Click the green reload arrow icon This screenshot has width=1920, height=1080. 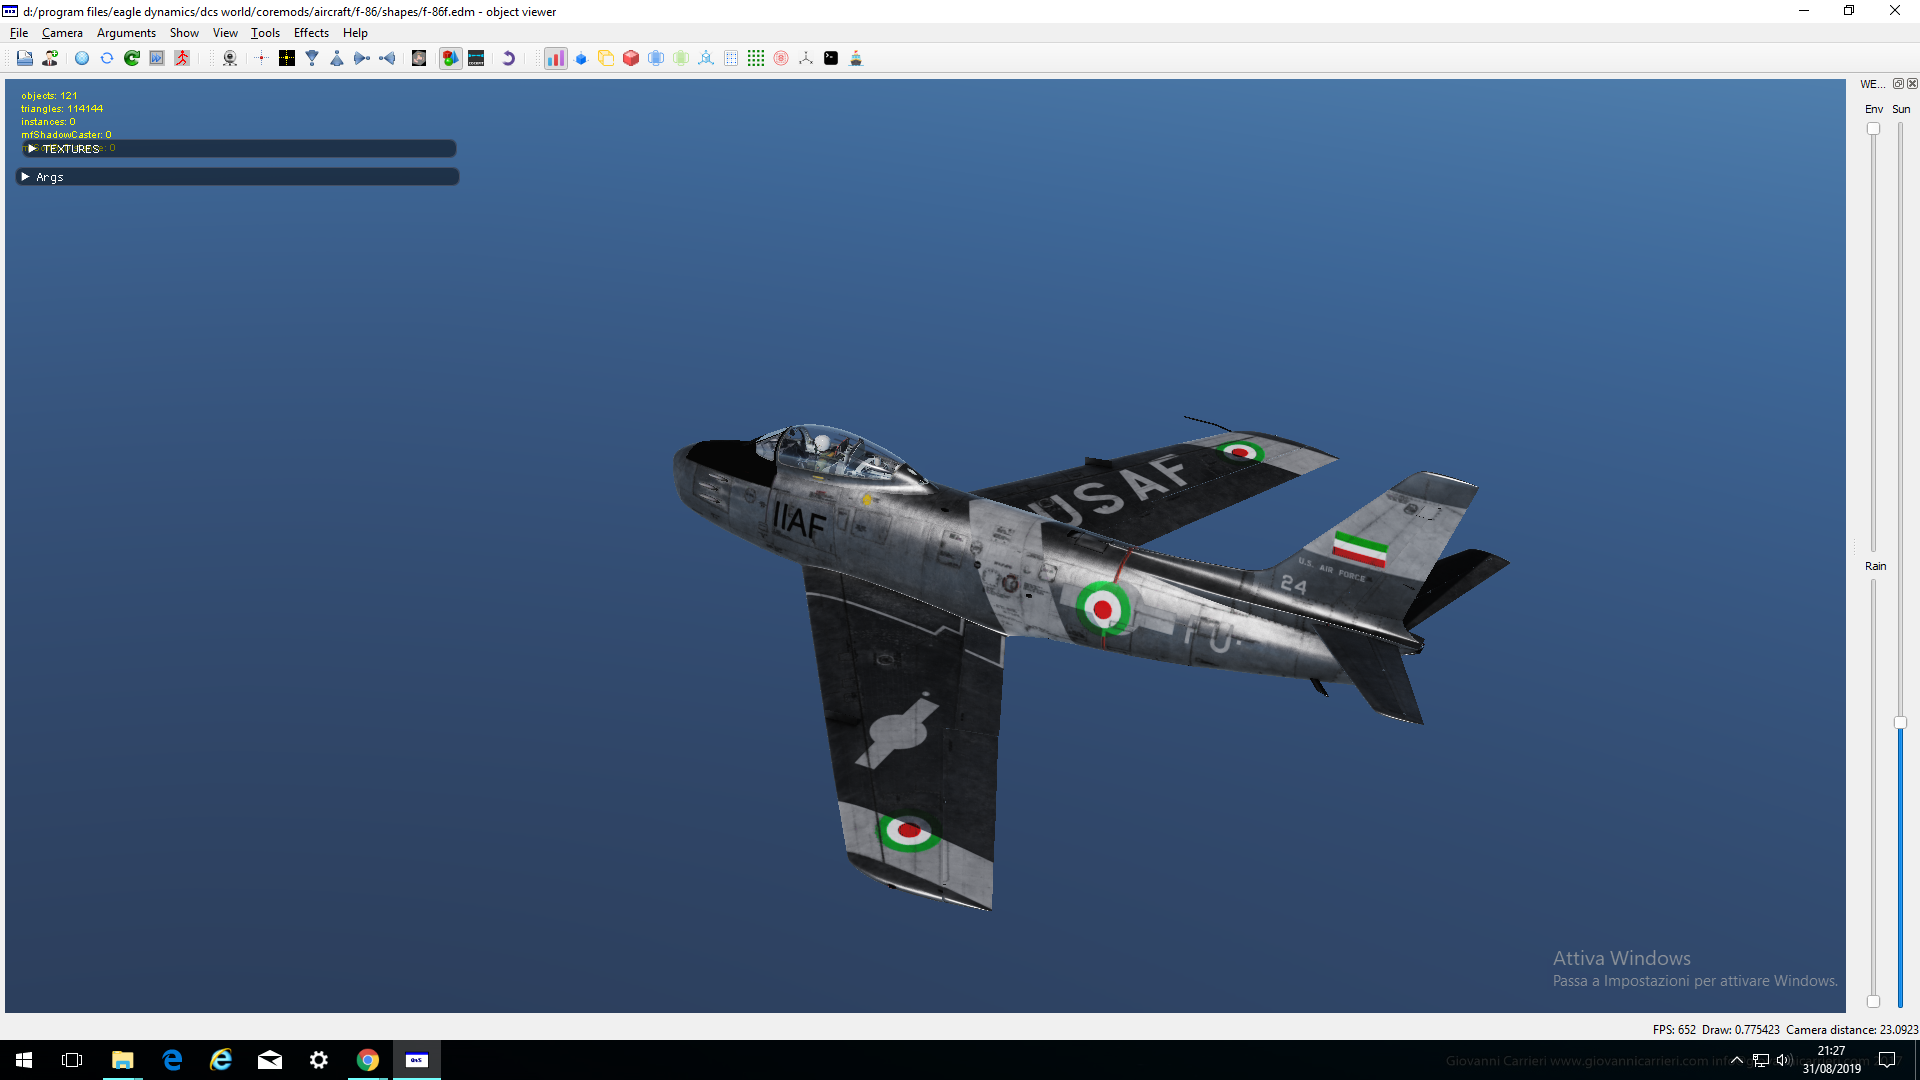click(x=132, y=58)
